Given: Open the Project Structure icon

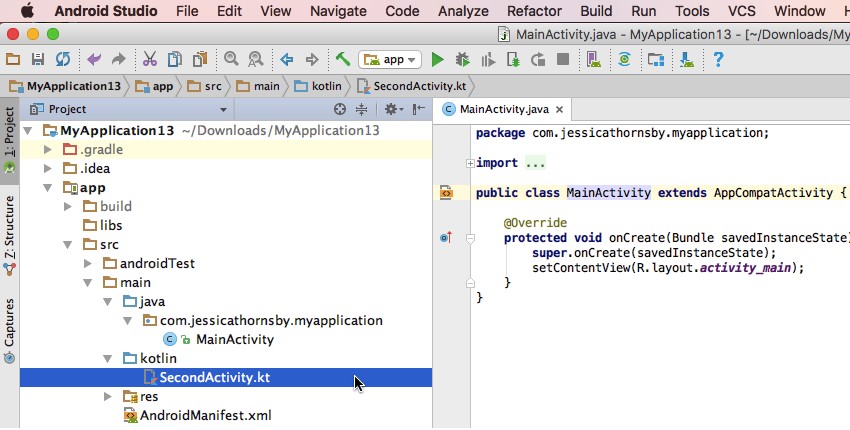Looking at the screenshot, I should 655,59.
